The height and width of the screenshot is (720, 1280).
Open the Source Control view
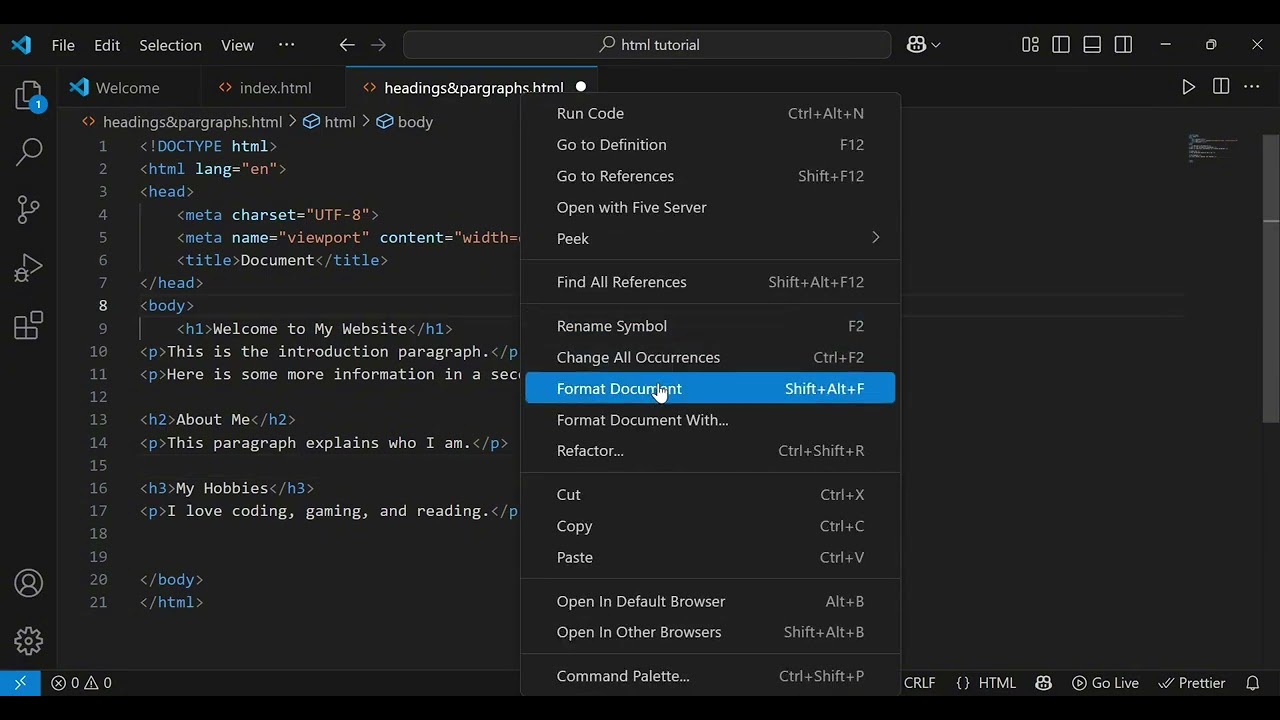point(29,209)
